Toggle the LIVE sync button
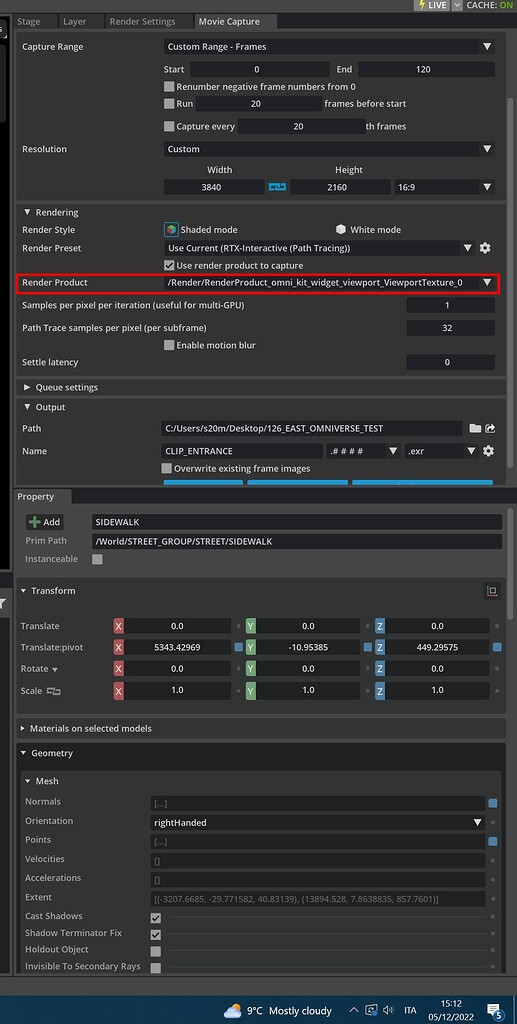 [431, 5]
